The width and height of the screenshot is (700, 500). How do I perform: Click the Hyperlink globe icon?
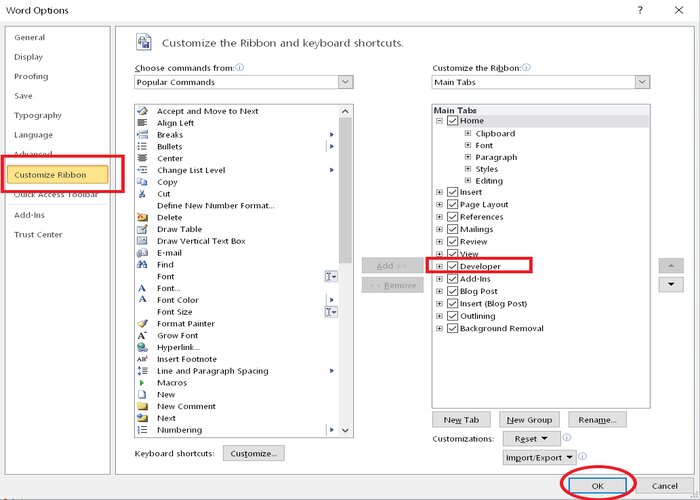(x=142, y=347)
